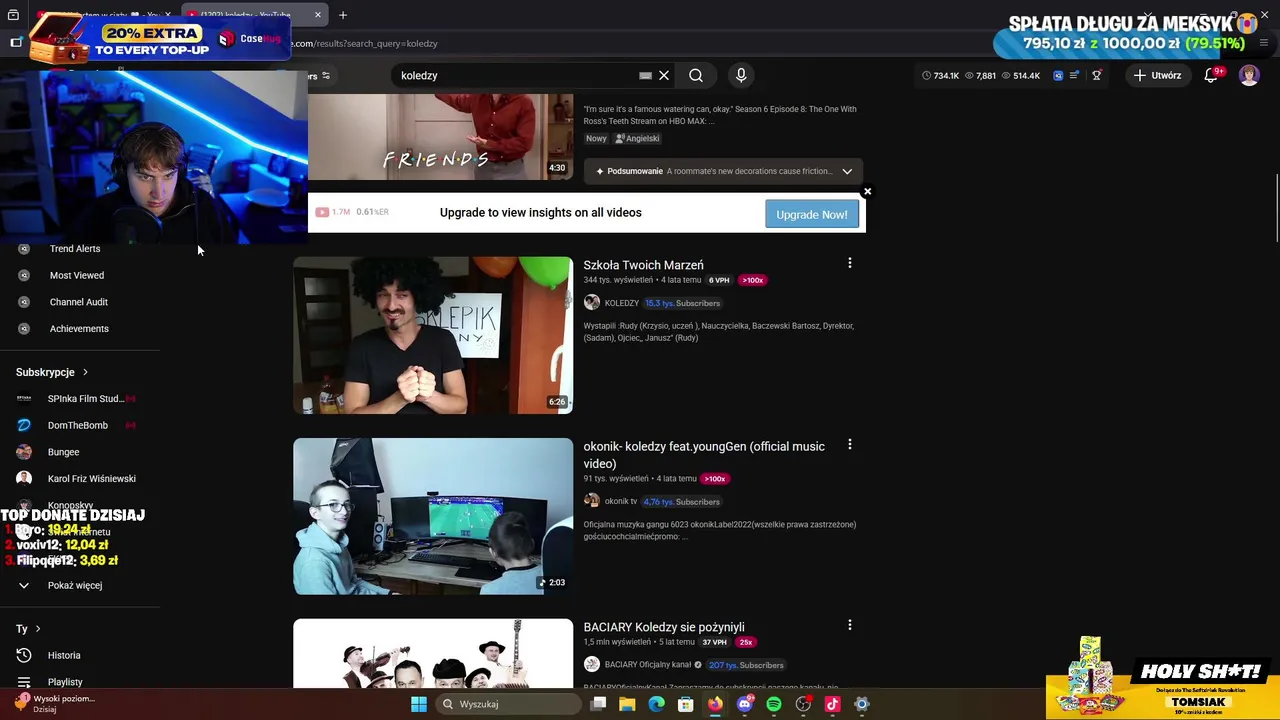Click the BACIARY Koledzy sie pożyniyli title
The image size is (1280, 720).
[664, 627]
